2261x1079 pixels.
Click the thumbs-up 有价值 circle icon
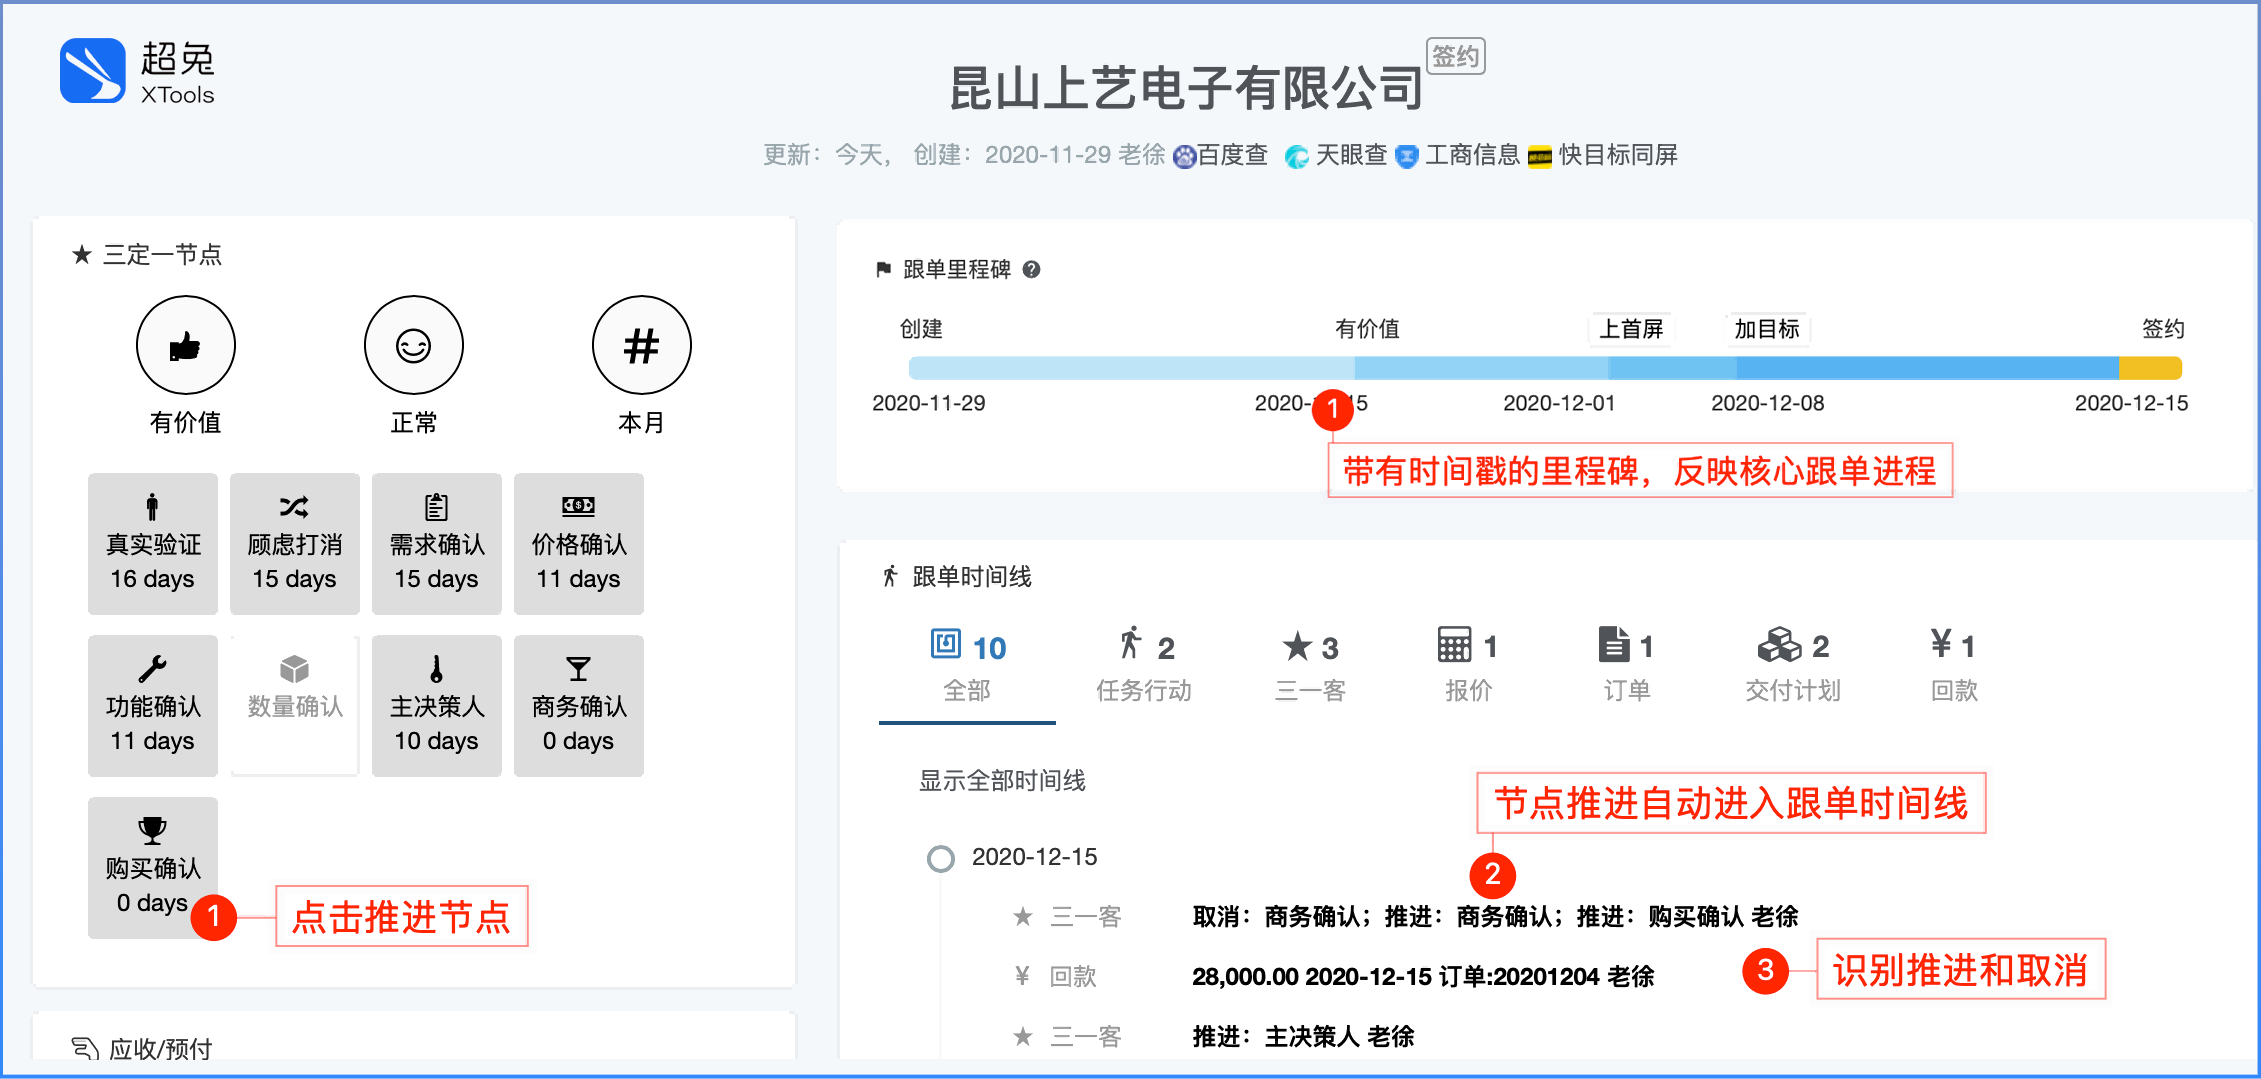(x=186, y=345)
